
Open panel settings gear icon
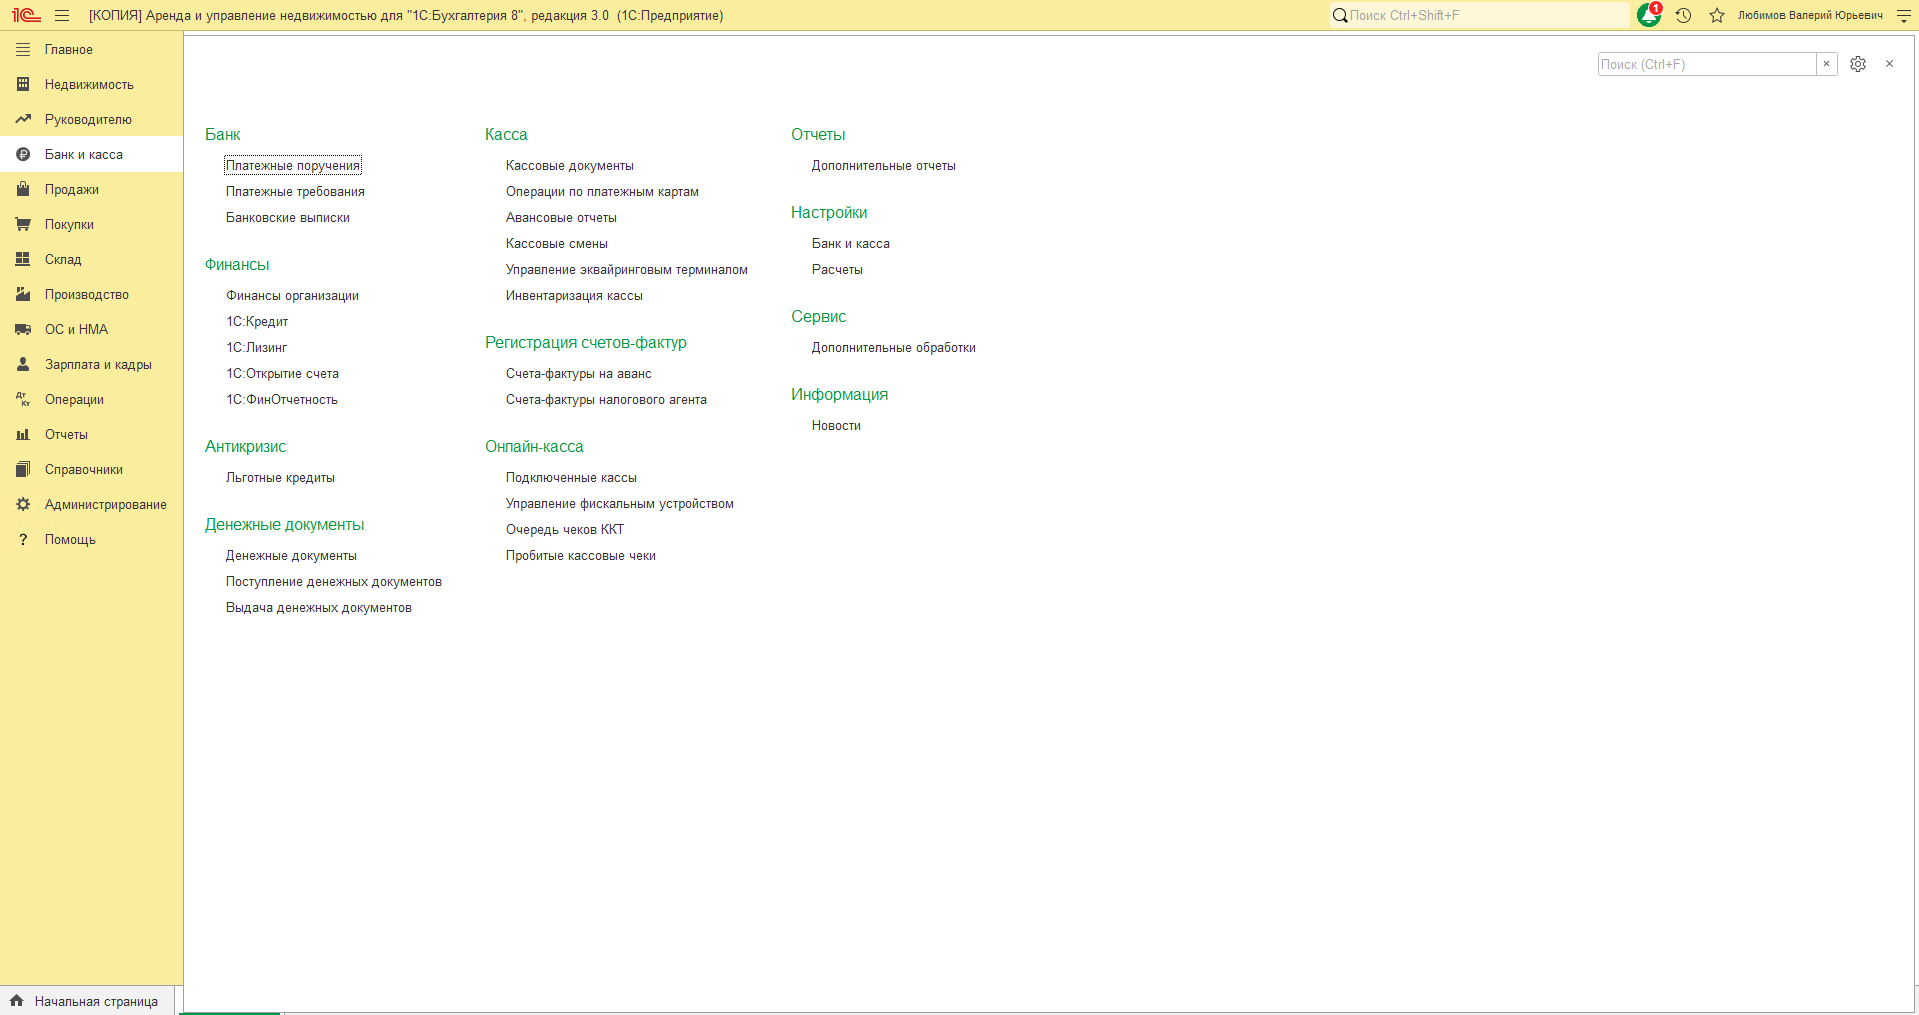[1858, 64]
